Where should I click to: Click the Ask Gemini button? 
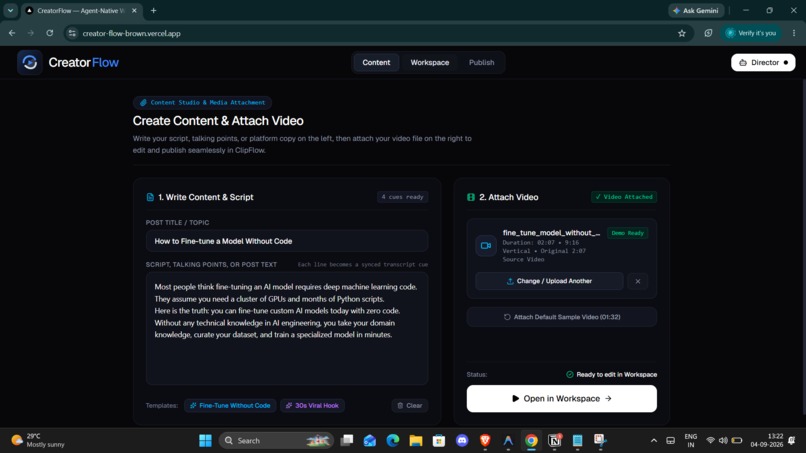coord(696,10)
